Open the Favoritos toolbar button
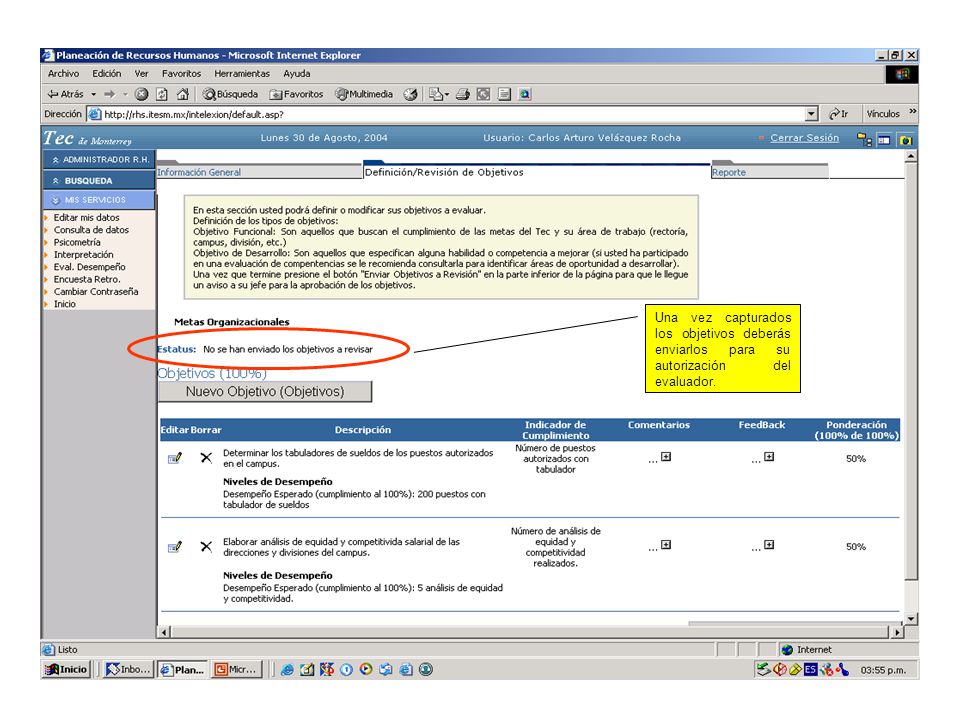Image resolution: width=960 pixels, height=720 pixels. pos(296,94)
